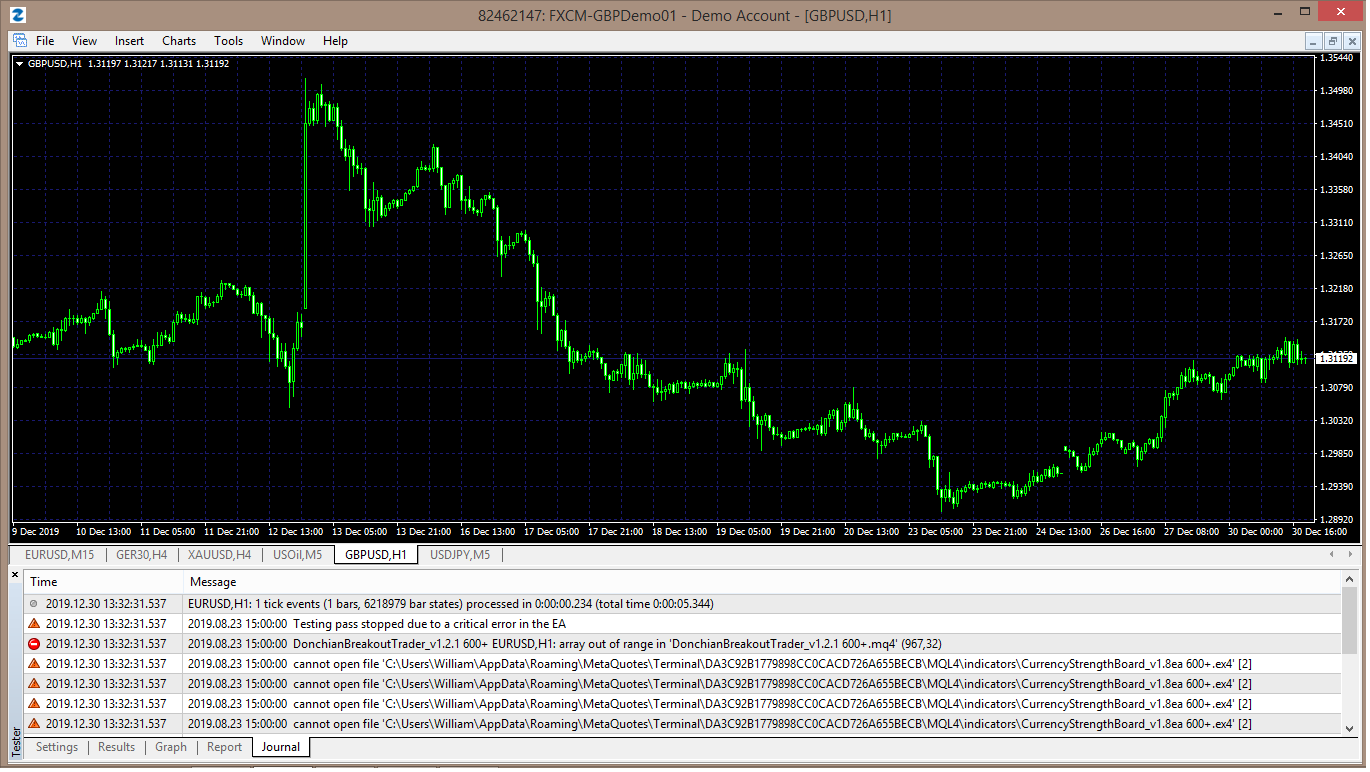Open the chart document icon beside File menu
1370x772 pixels.
19,41
